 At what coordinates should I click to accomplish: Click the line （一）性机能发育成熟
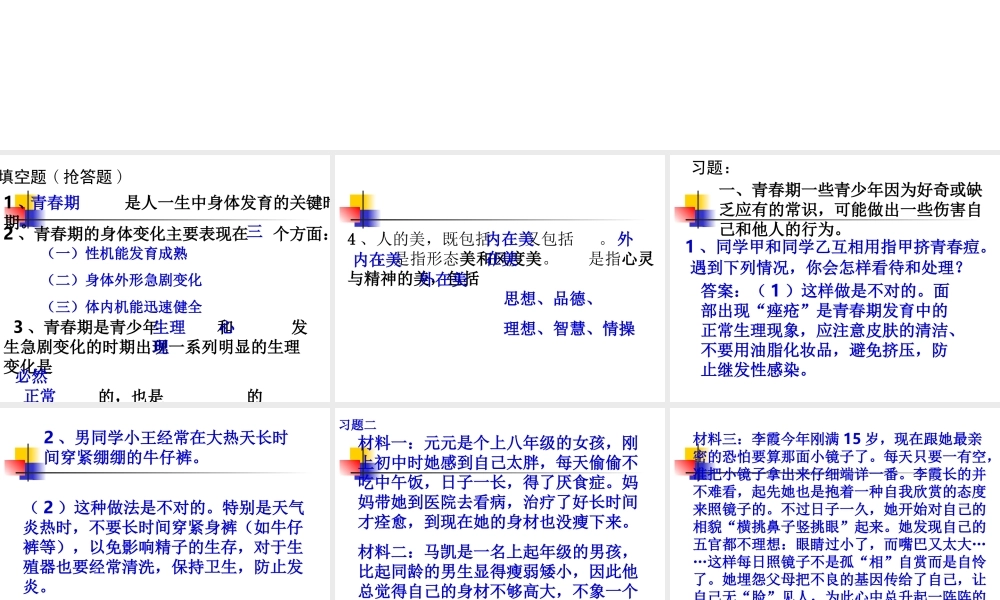(117, 253)
